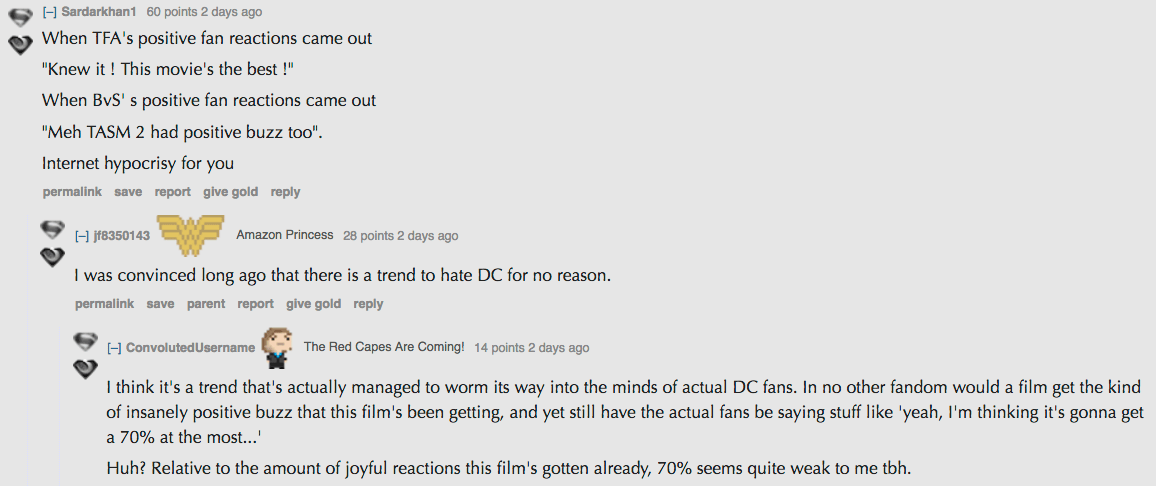Report Sardarkhan1's comment
This screenshot has width=1156, height=486.
pyautogui.click(x=172, y=192)
